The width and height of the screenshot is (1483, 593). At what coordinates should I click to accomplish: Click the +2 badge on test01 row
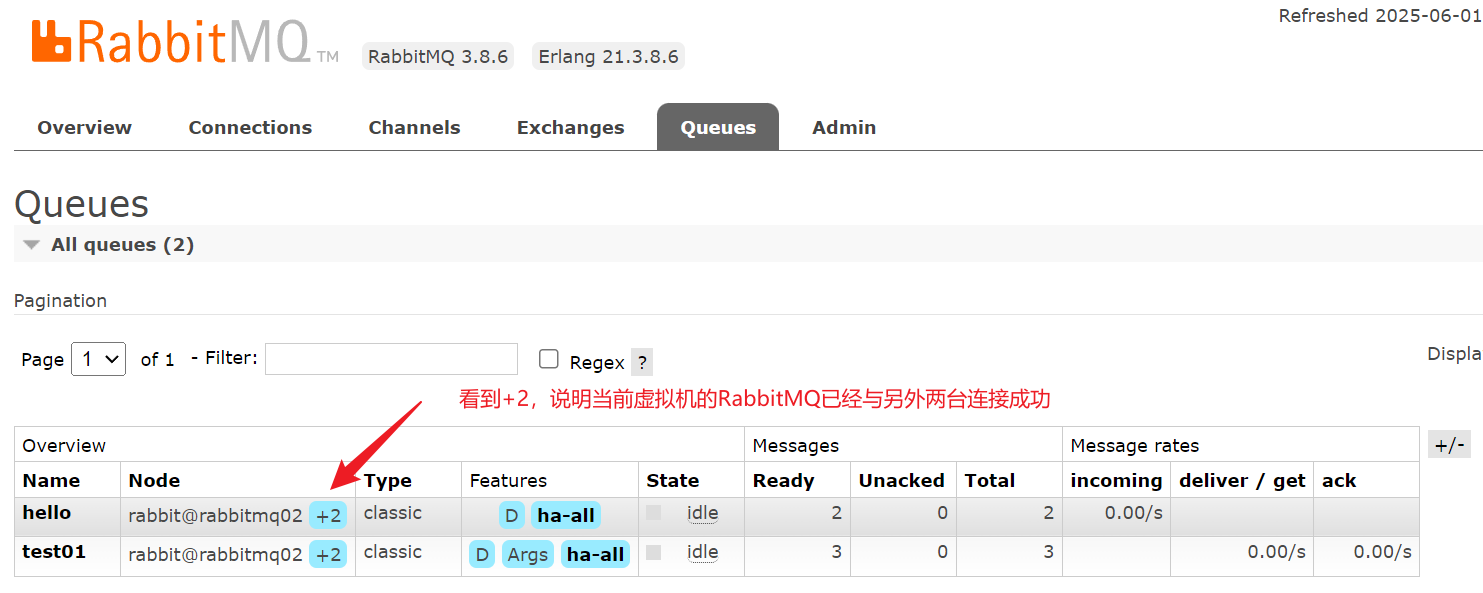[329, 555]
